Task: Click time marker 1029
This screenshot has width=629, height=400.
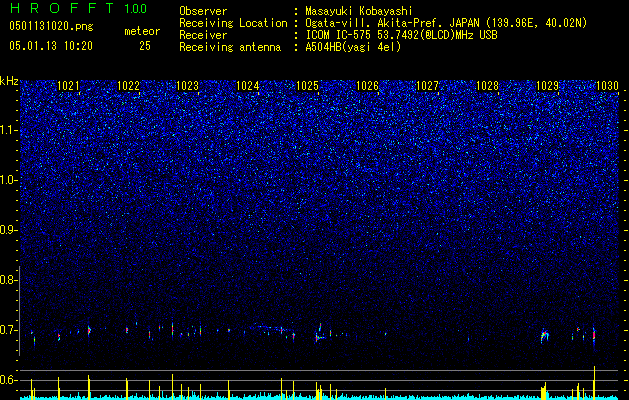Action: (548, 86)
